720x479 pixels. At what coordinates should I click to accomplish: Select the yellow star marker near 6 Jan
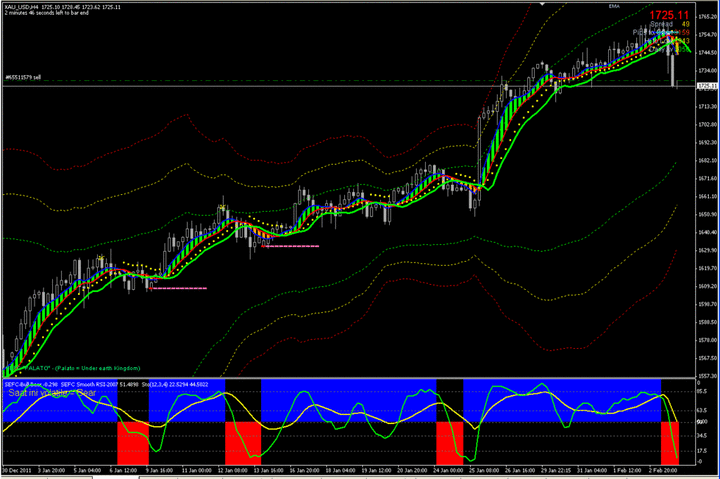pyautogui.click(x=101, y=259)
